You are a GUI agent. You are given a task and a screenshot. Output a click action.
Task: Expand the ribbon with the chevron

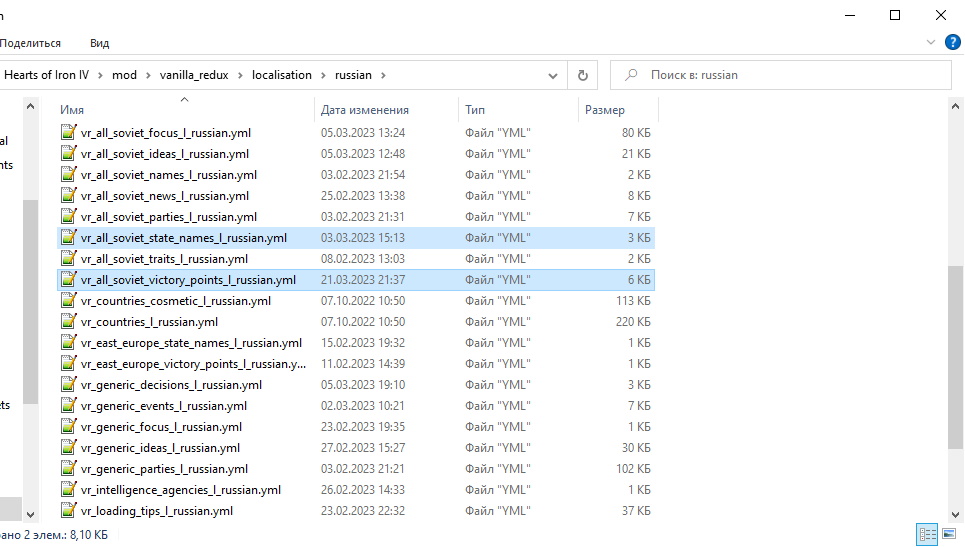931,42
